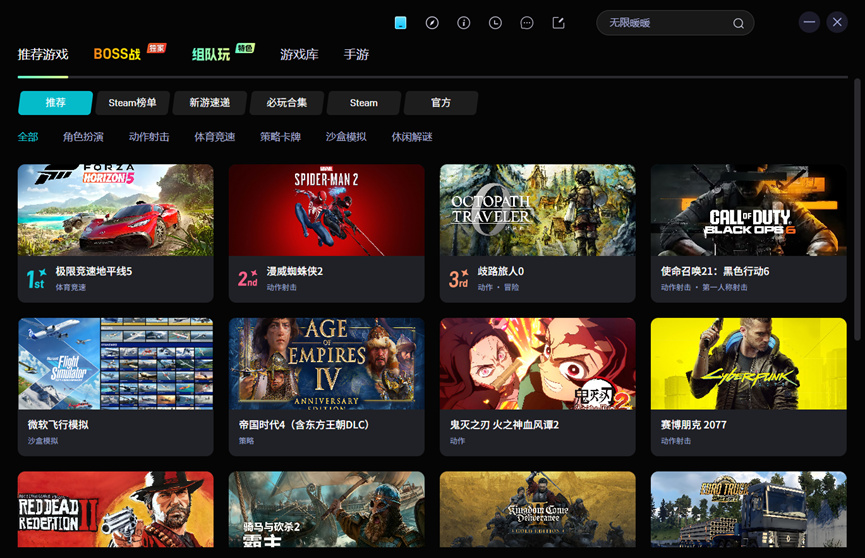Viewport: 865px width, 558px height.
Task: Focus the 无限暖暖 search field
Action: 675,23
